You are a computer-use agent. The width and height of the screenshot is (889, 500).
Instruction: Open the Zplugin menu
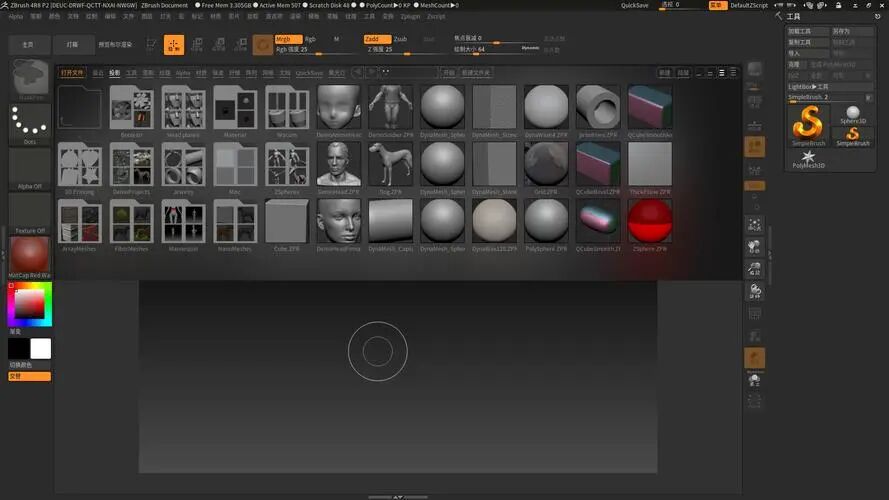(x=410, y=16)
